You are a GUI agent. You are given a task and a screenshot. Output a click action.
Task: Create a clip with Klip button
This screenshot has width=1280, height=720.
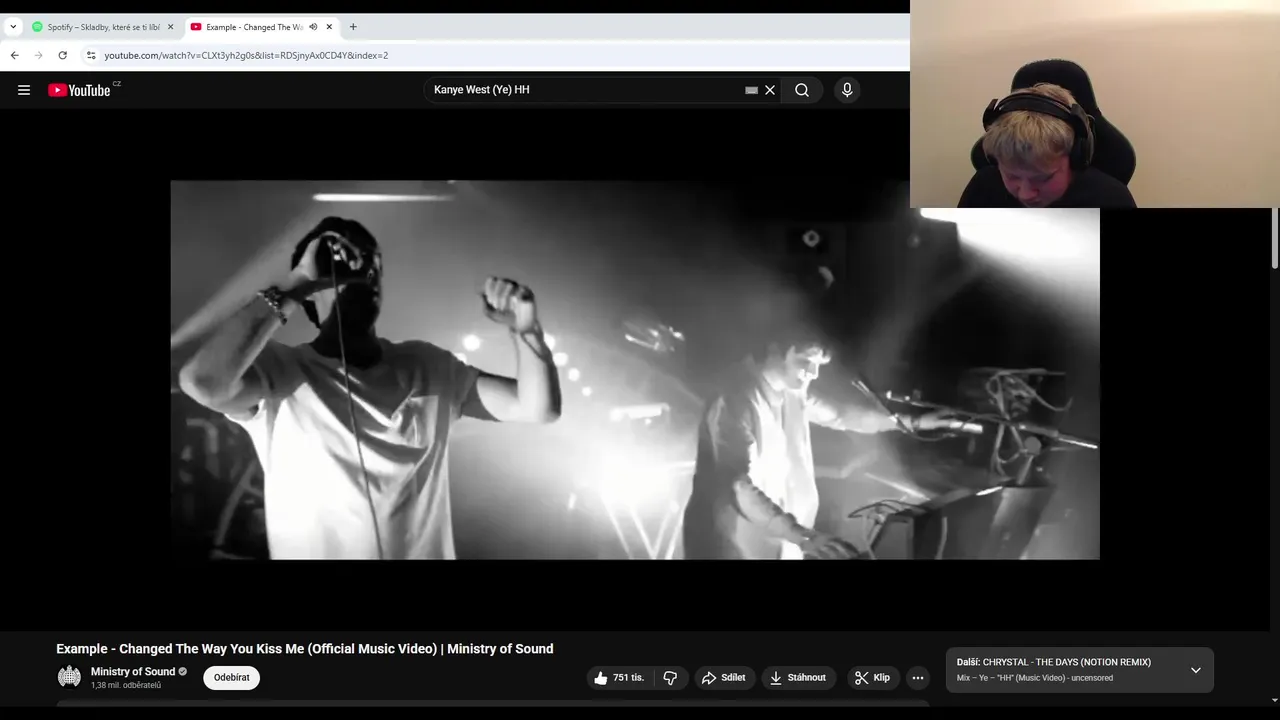873,678
